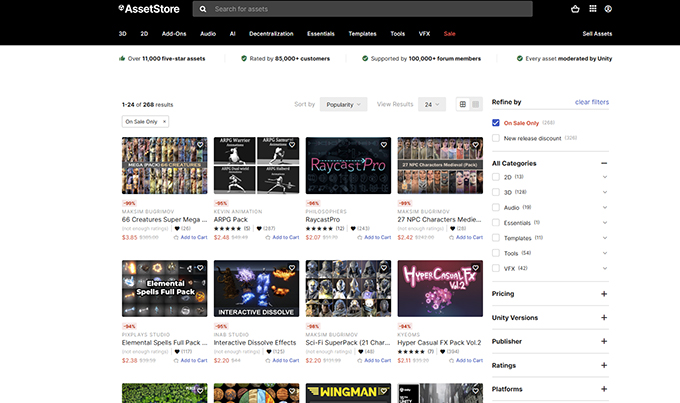The height and width of the screenshot is (403, 680).
Task: Click the search magnifier icon
Action: pyautogui.click(x=203, y=9)
